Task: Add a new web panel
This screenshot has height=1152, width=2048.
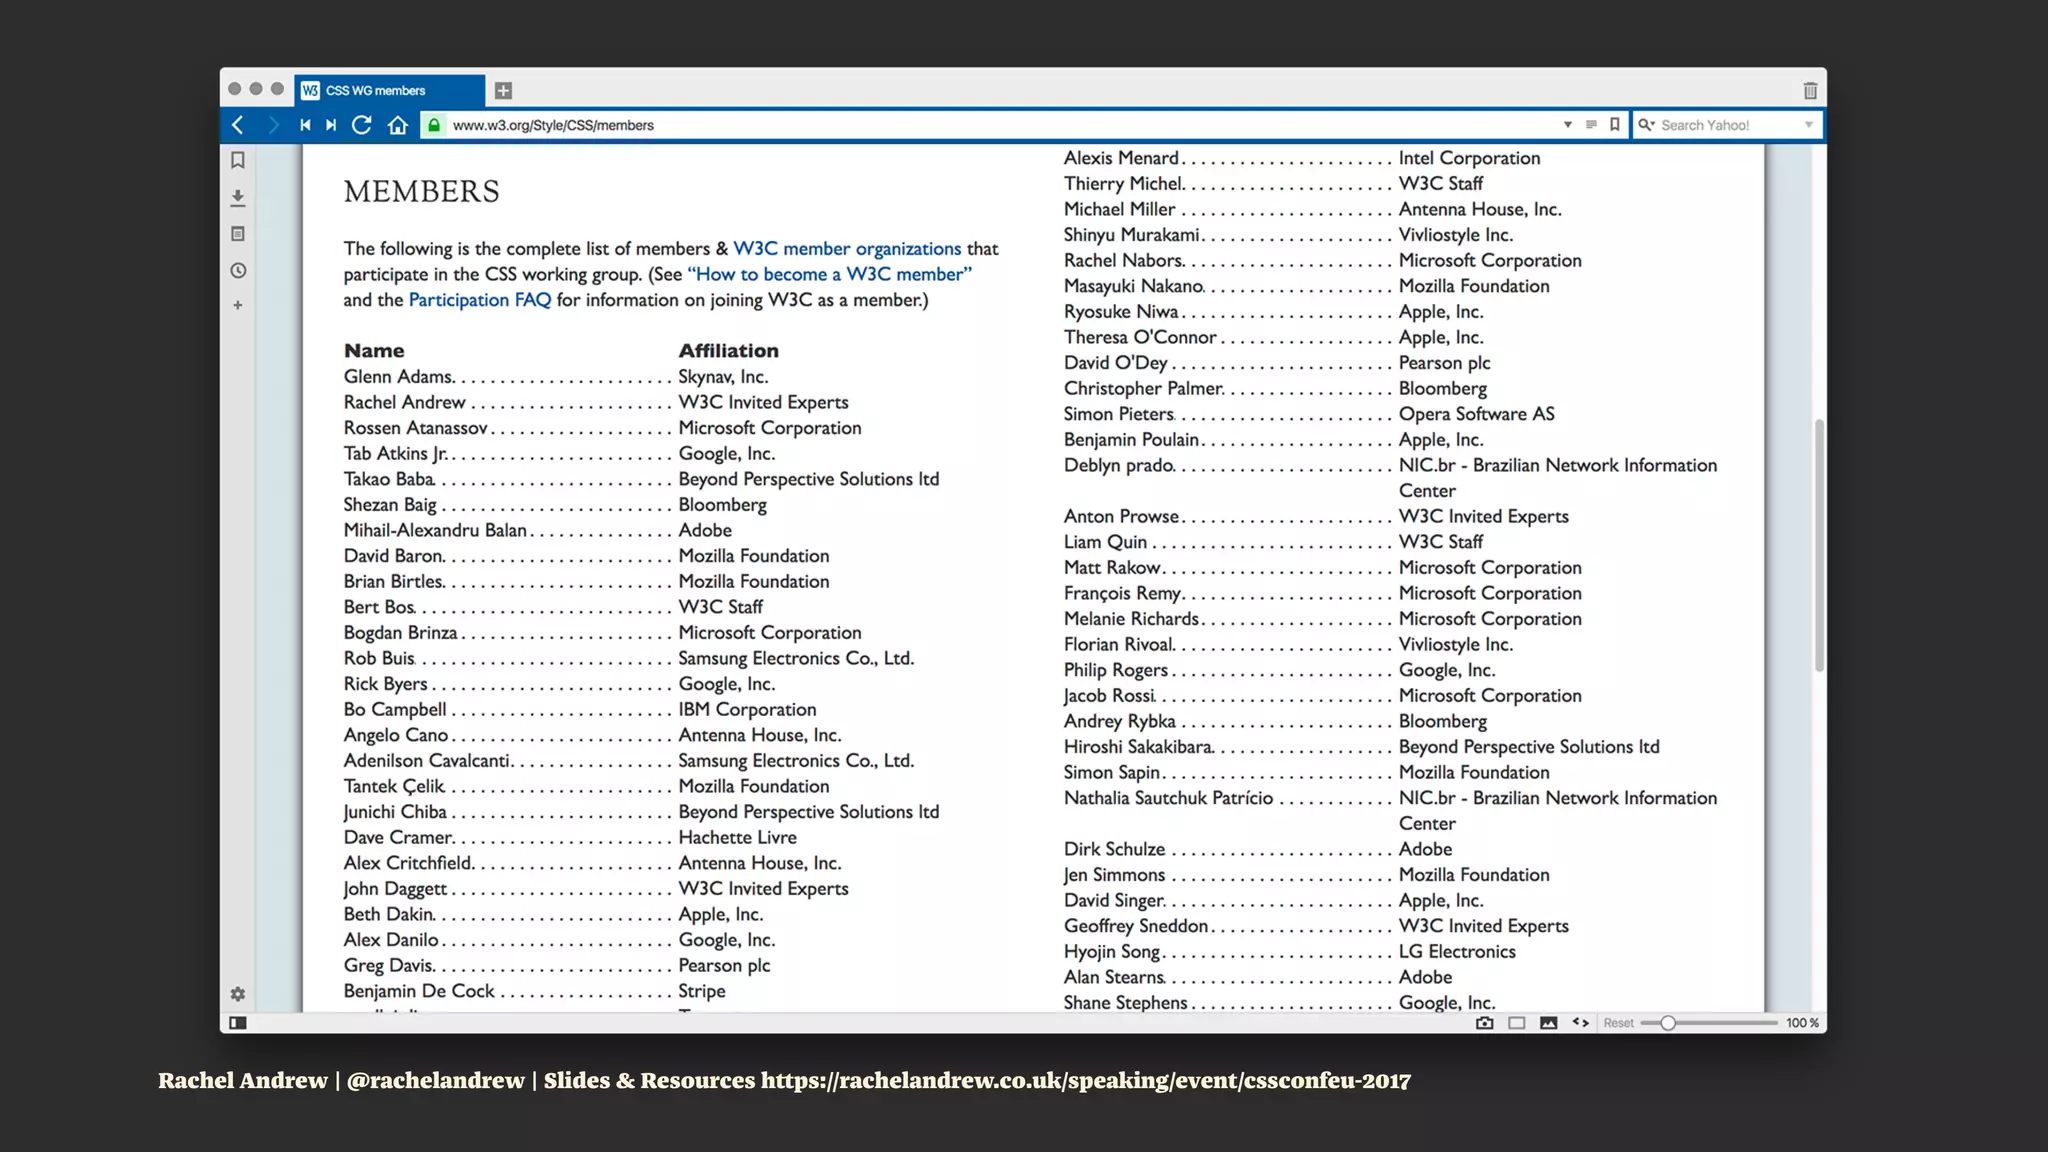Action: click(238, 305)
